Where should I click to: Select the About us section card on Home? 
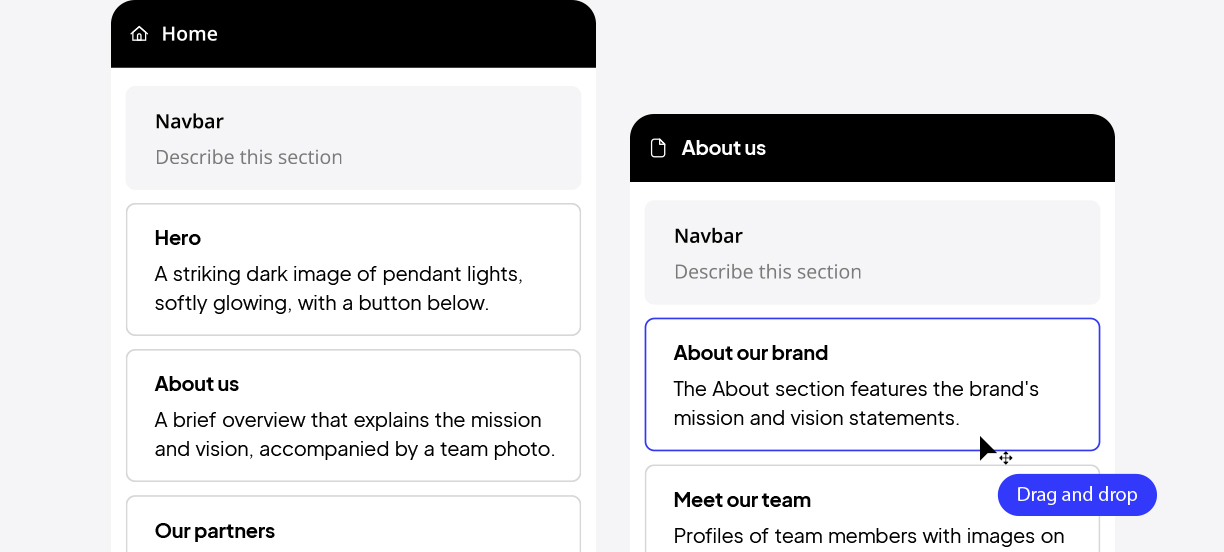353,416
